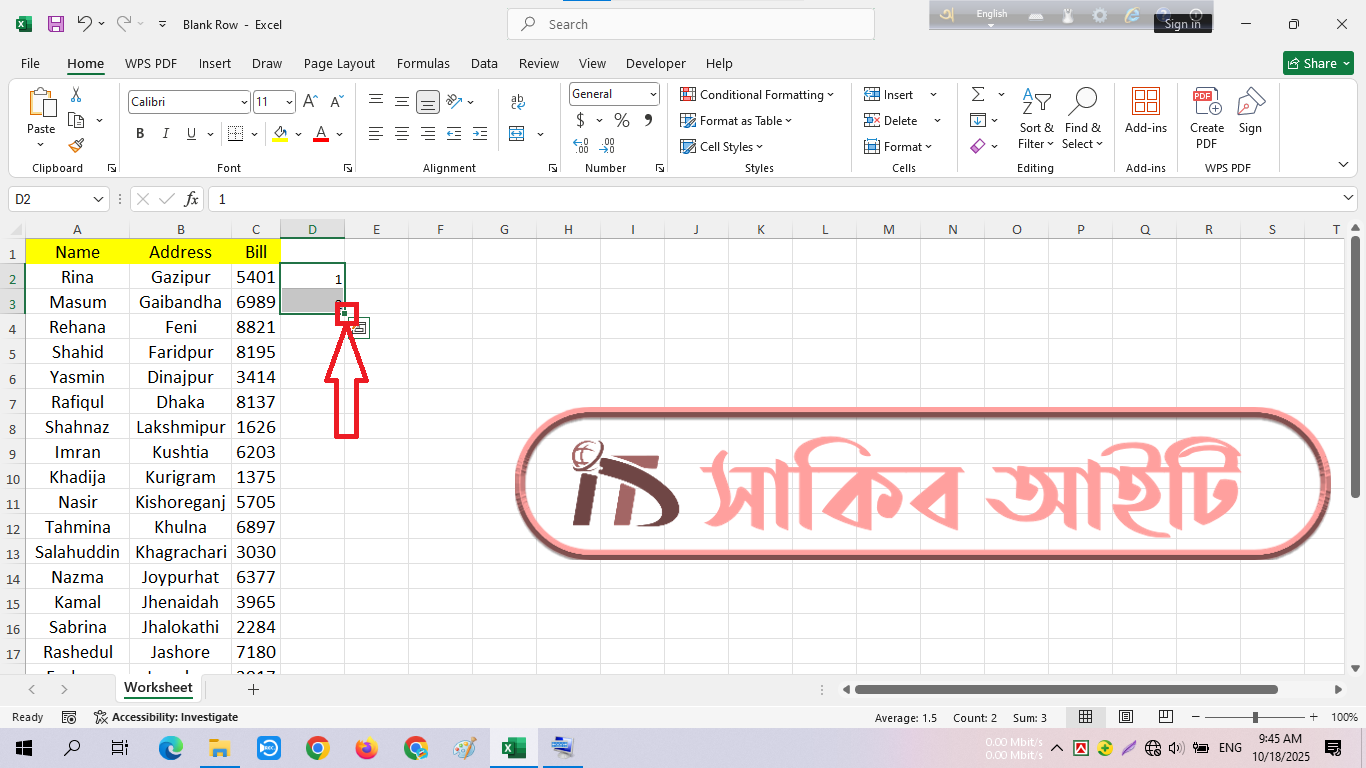Screen dimensions: 1366x768
Task: Click the Format Painter brush icon
Action: (76, 146)
